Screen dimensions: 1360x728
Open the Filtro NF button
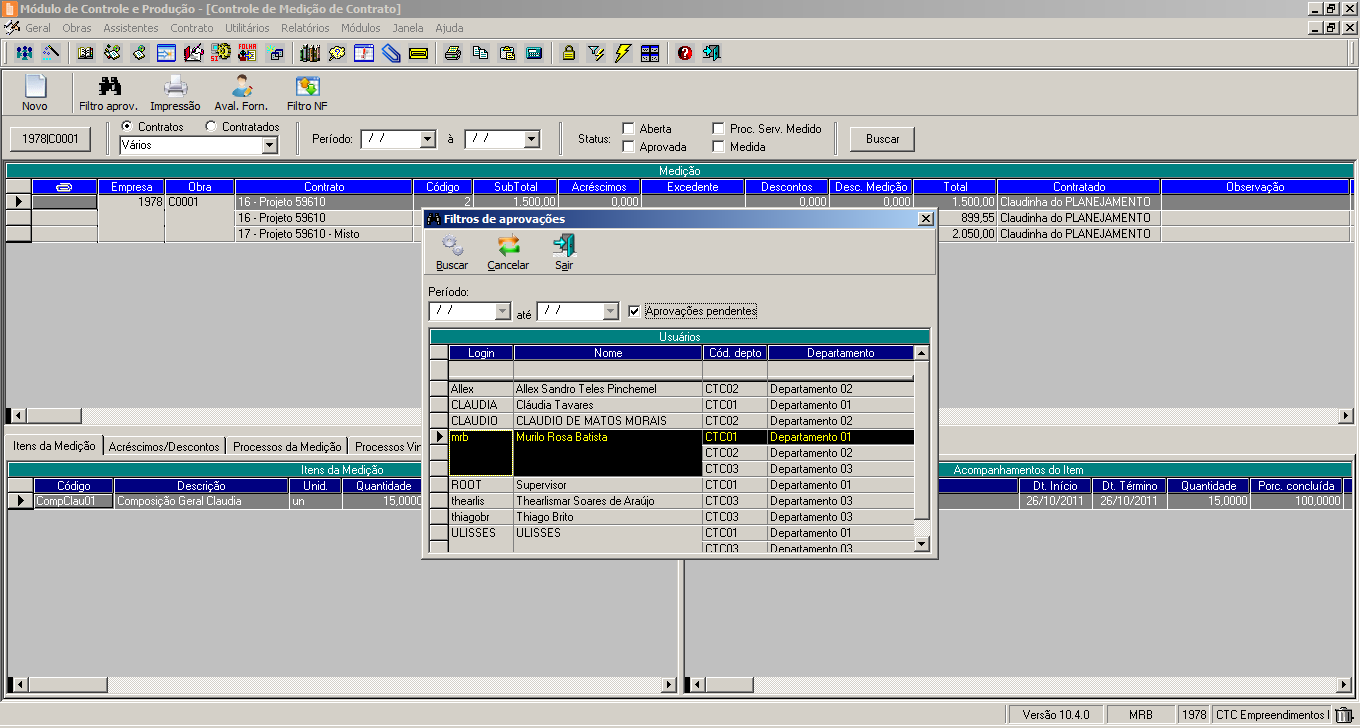coord(307,93)
